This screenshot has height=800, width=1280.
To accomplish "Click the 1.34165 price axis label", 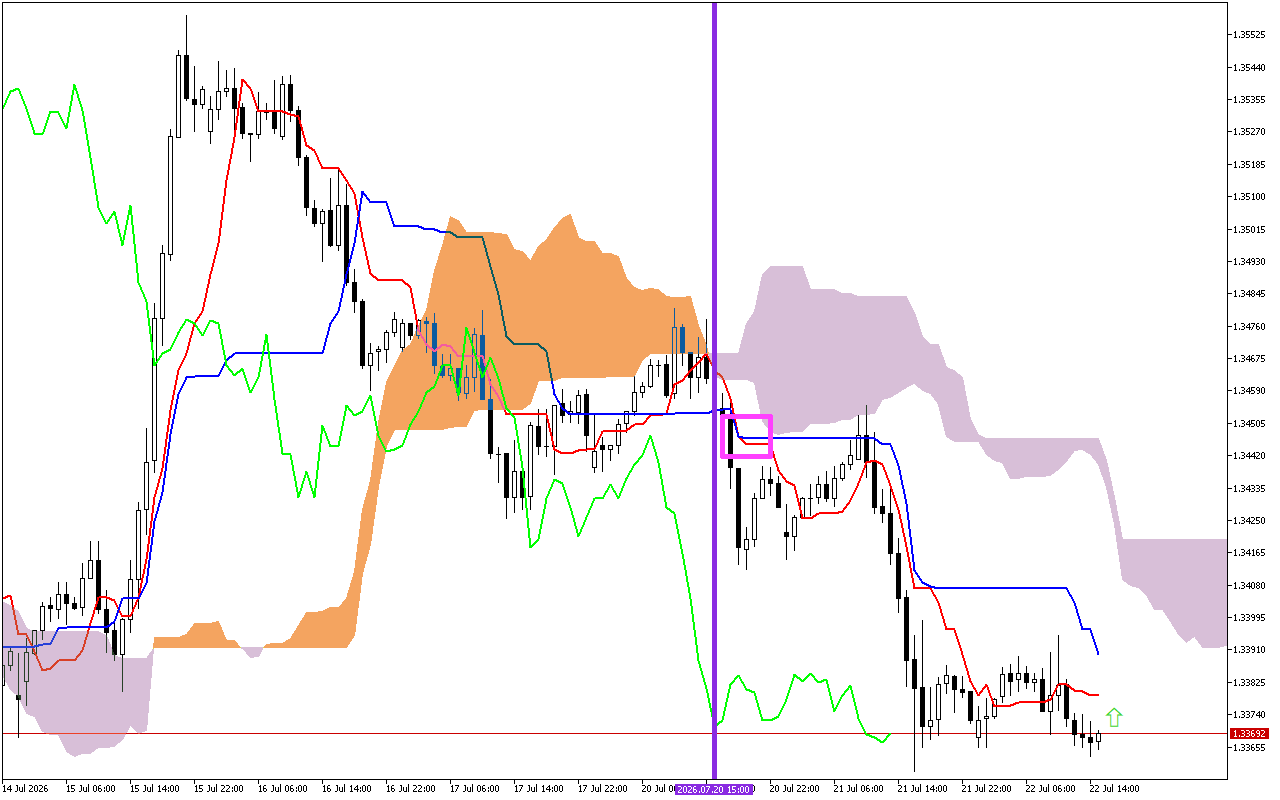I will click(1250, 553).
